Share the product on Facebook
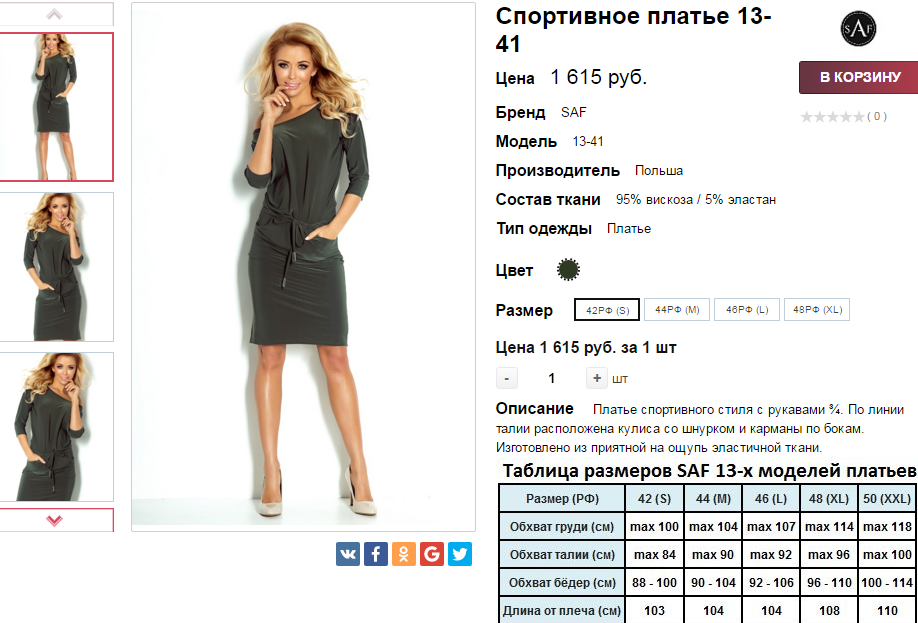Screen dimensions: 918x623 click(376, 553)
